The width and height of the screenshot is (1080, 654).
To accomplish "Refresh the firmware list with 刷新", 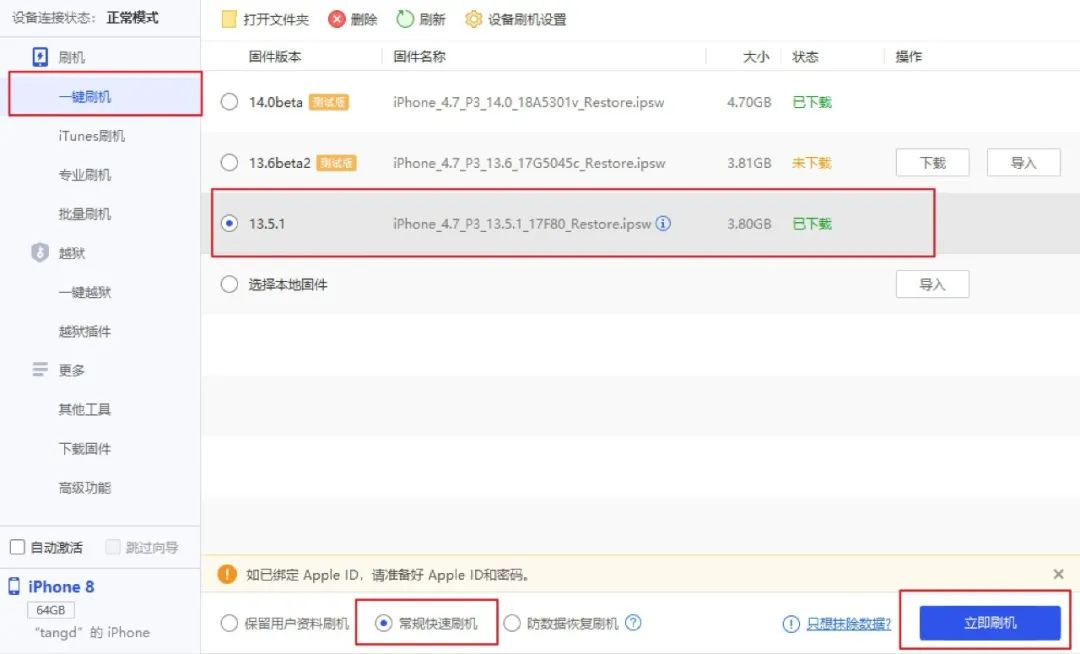I will (419, 18).
